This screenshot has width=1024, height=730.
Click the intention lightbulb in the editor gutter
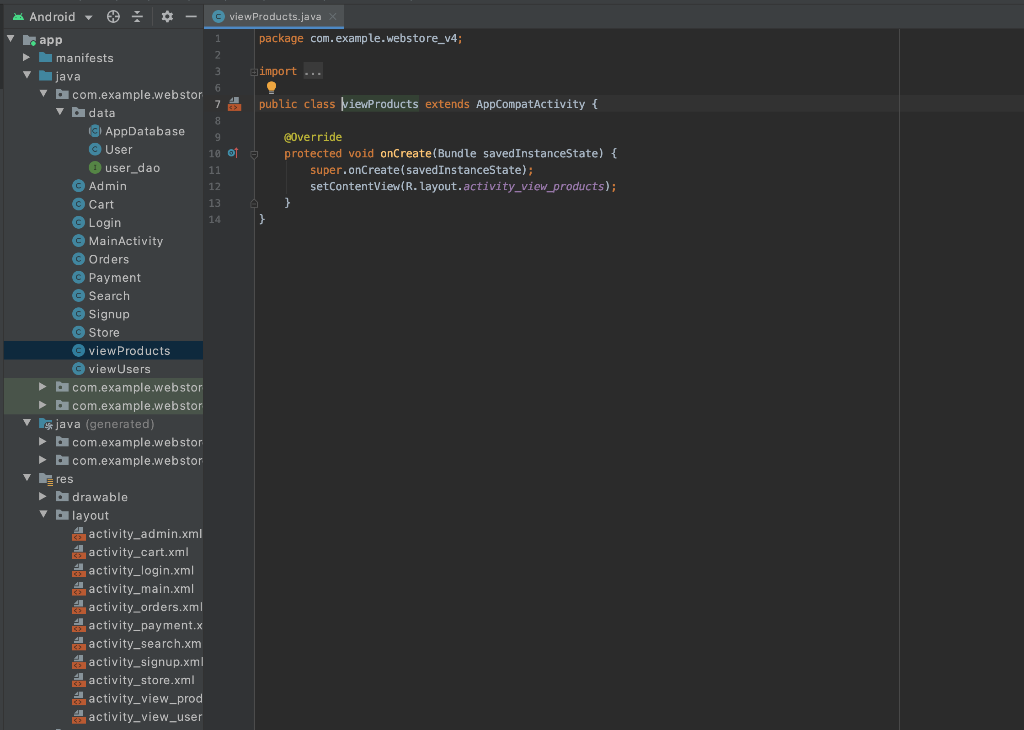[x=271, y=88]
